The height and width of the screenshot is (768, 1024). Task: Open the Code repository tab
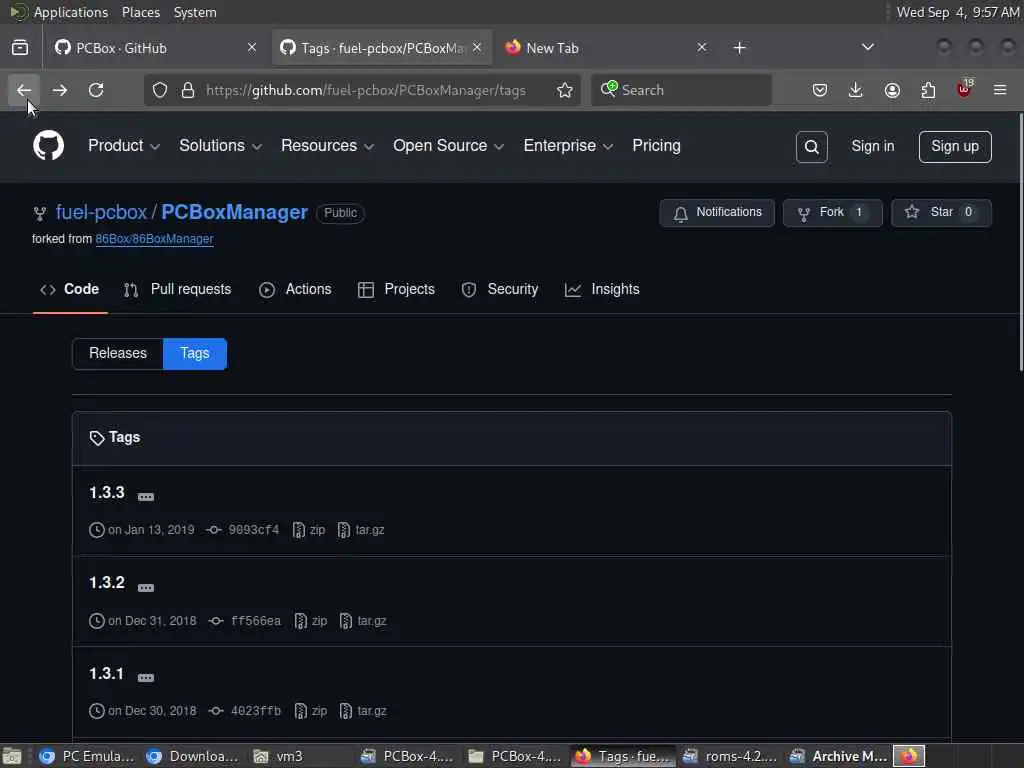pyautogui.click(x=70, y=289)
